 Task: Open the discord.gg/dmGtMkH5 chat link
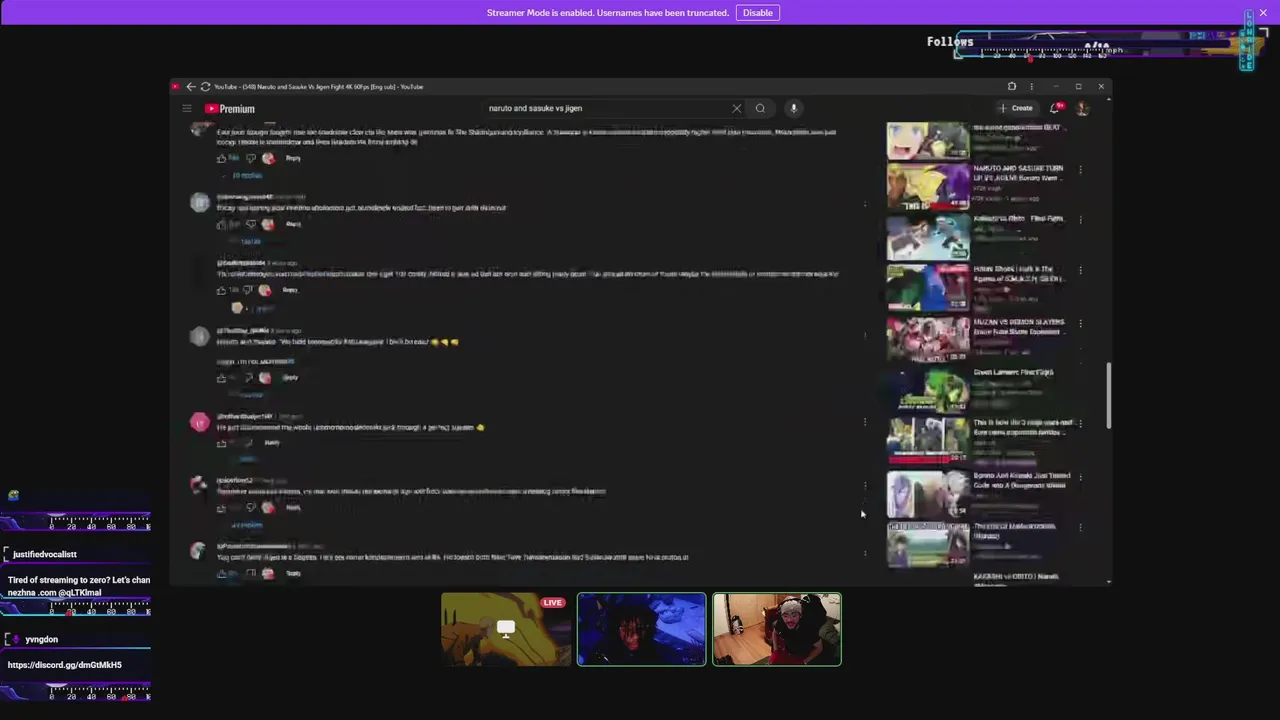point(65,665)
